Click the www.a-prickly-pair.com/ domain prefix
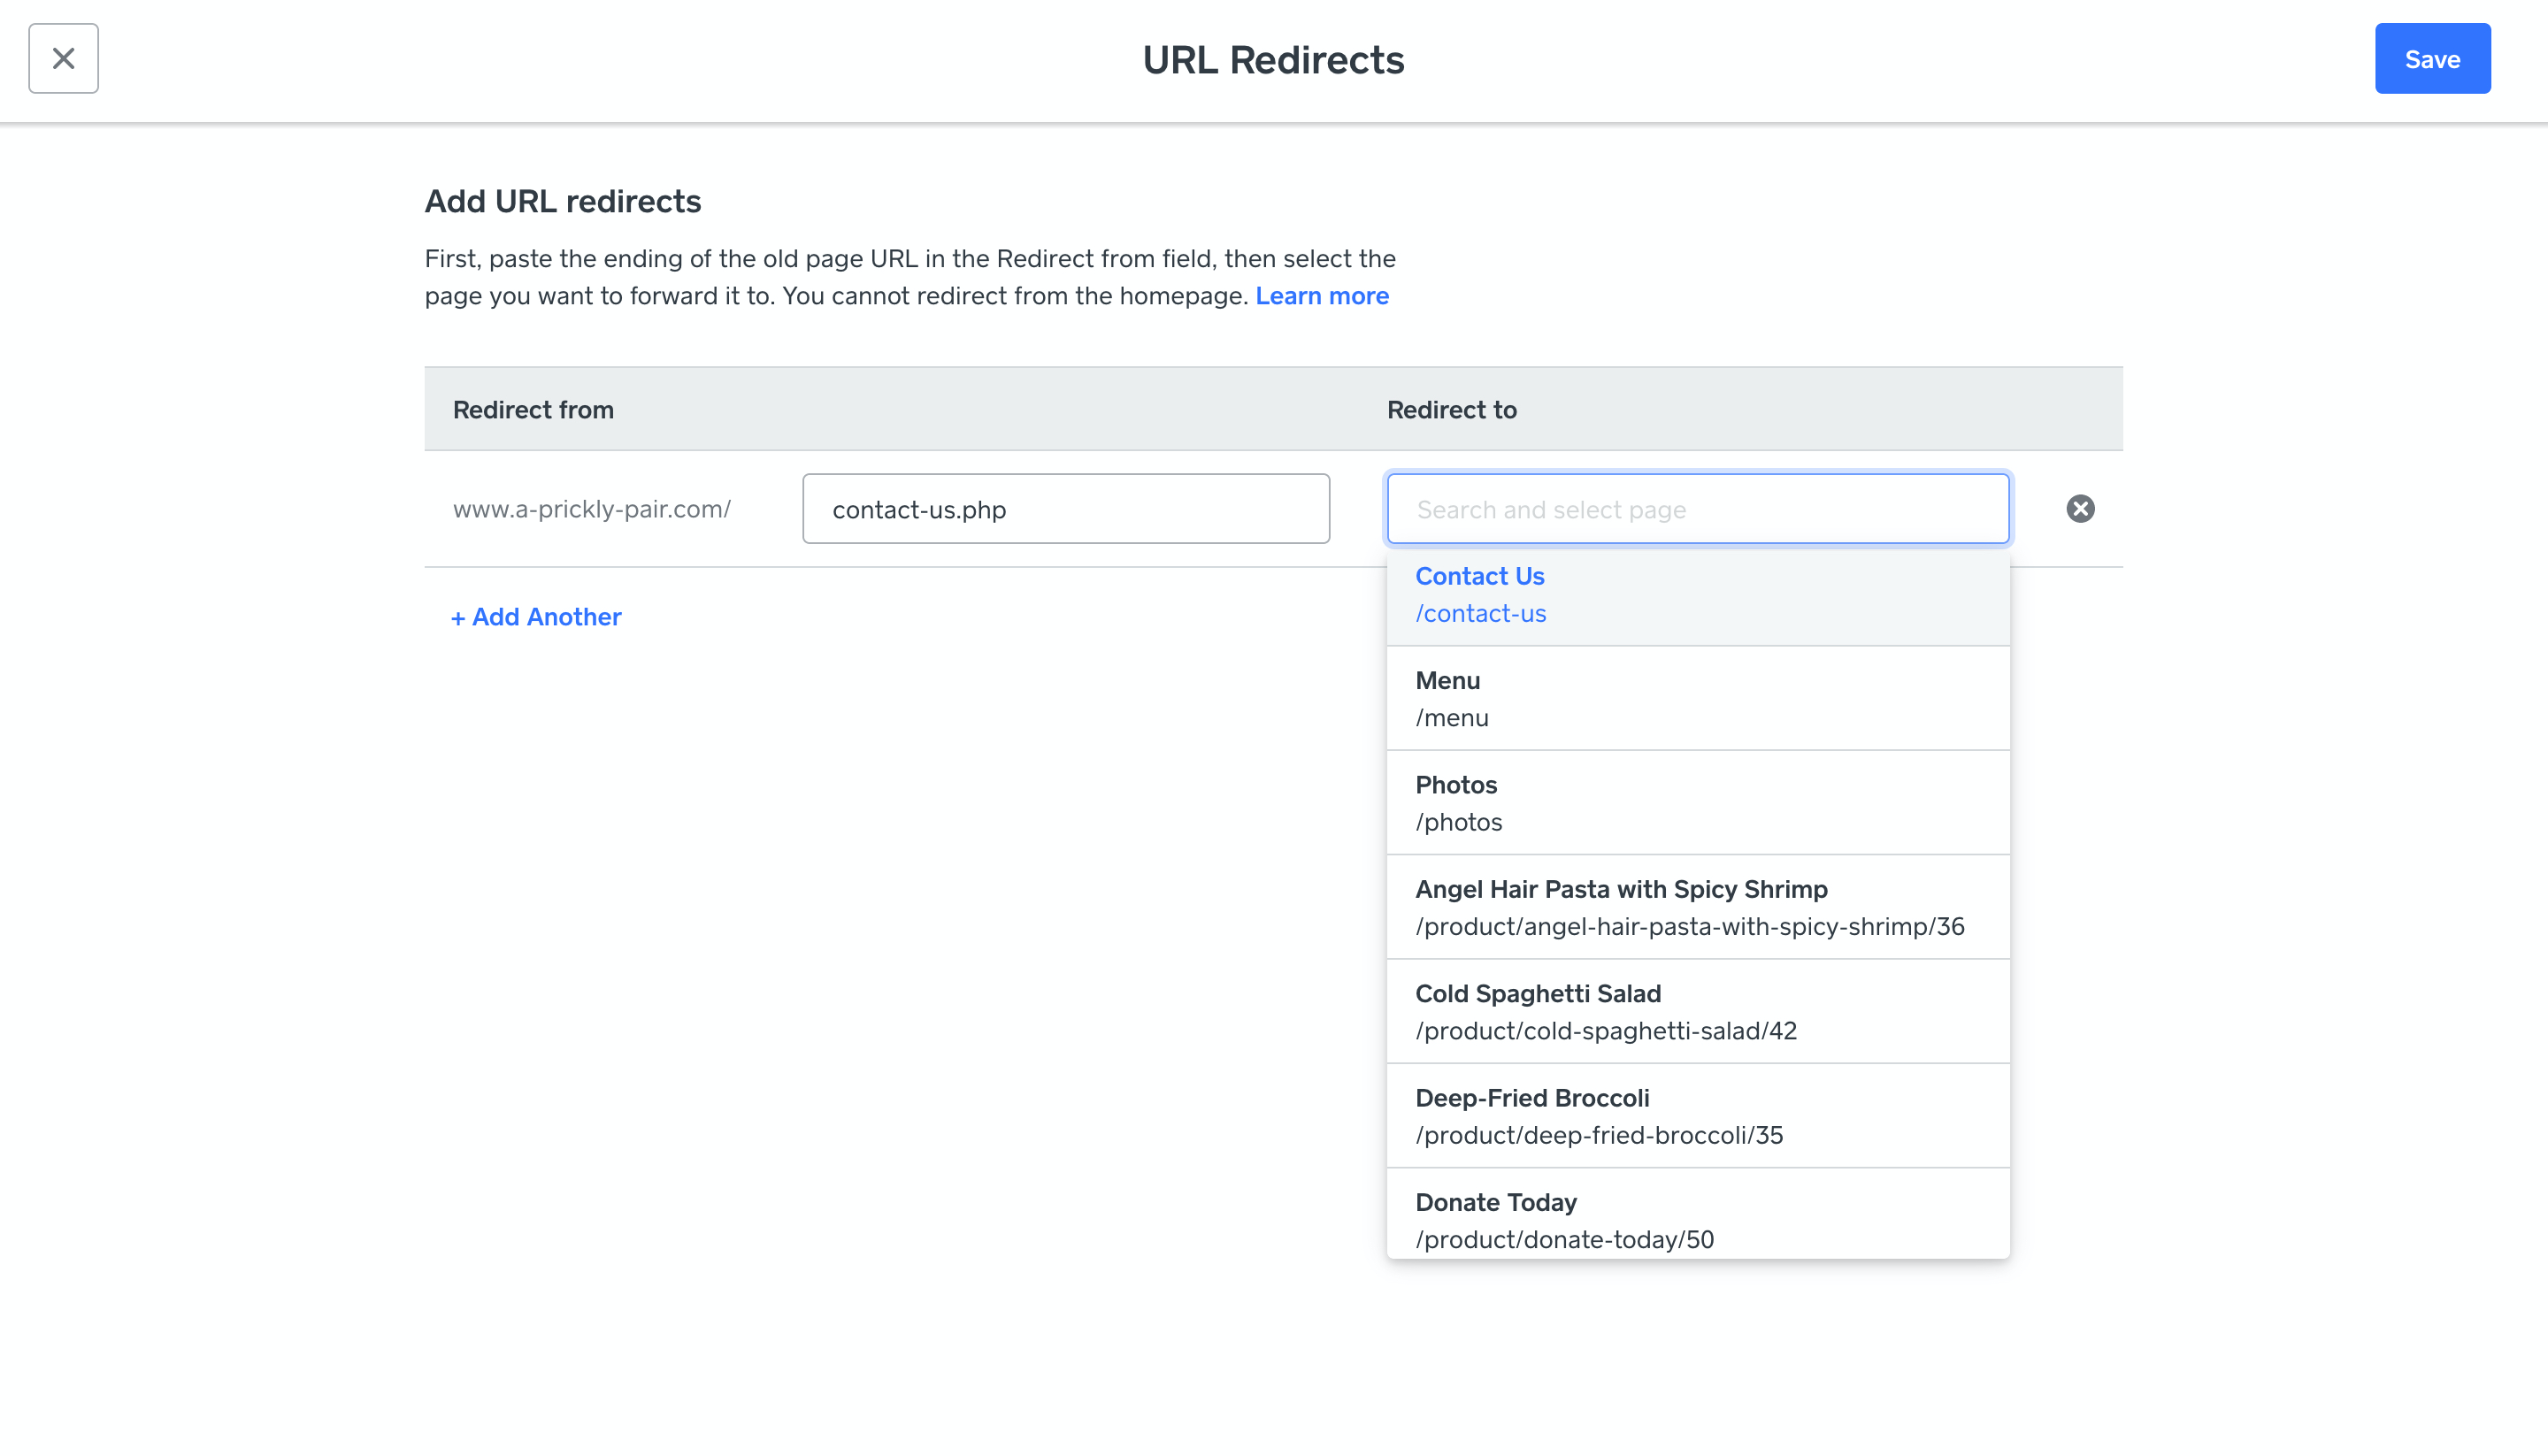Screen dimensions: 2548x1456 pyautogui.click(x=591, y=509)
